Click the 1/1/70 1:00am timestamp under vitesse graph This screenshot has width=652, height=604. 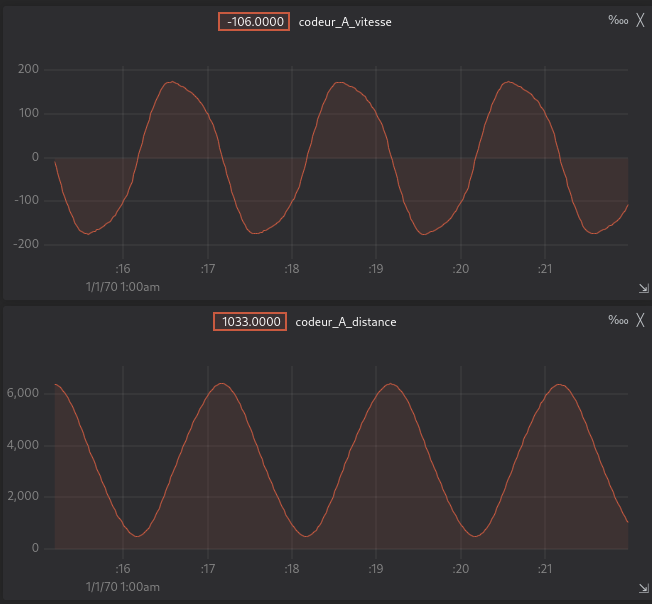pyautogui.click(x=123, y=287)
